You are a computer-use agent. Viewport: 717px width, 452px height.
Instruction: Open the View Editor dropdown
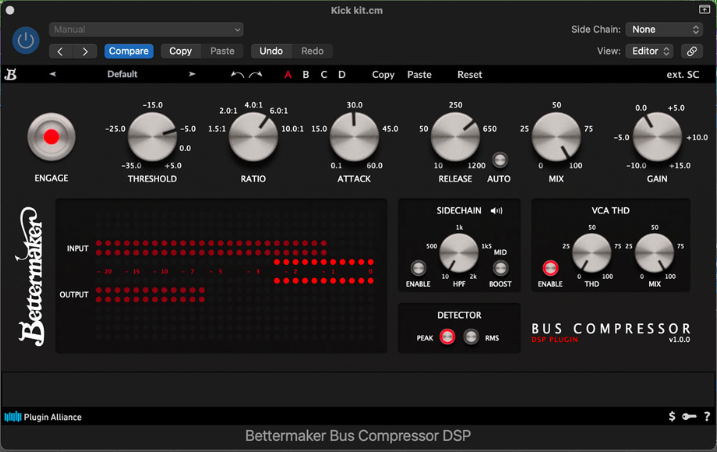[650, 51]
